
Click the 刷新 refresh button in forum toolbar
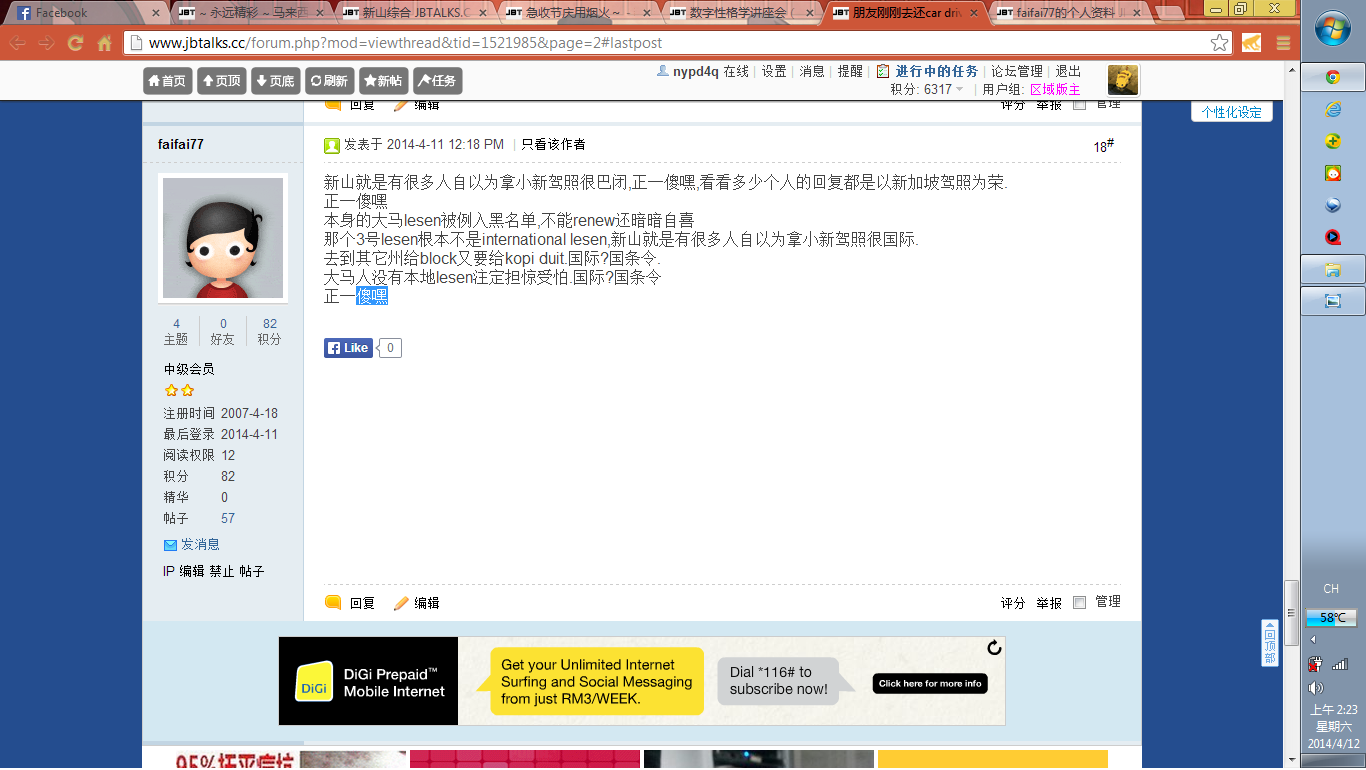[329, 81]
